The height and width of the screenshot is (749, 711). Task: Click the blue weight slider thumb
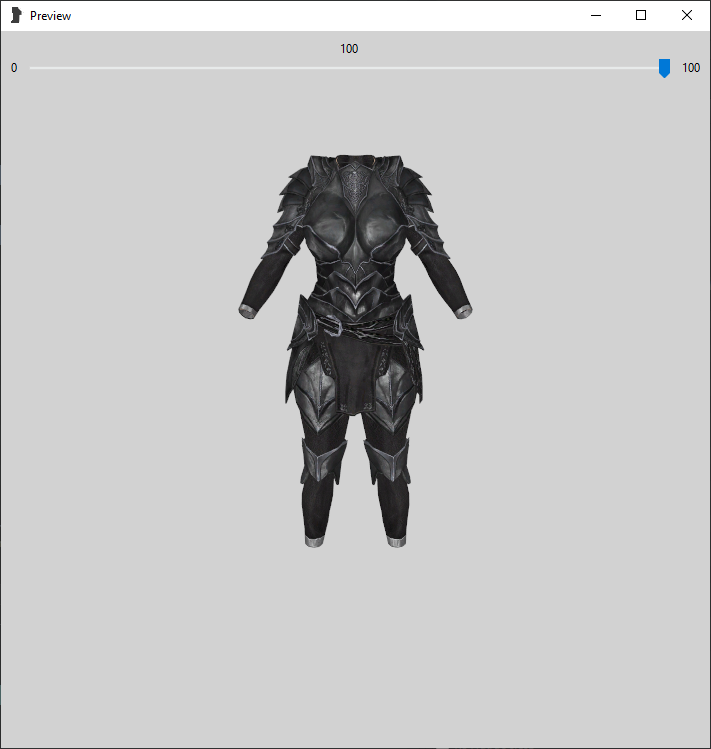point(664,68)
